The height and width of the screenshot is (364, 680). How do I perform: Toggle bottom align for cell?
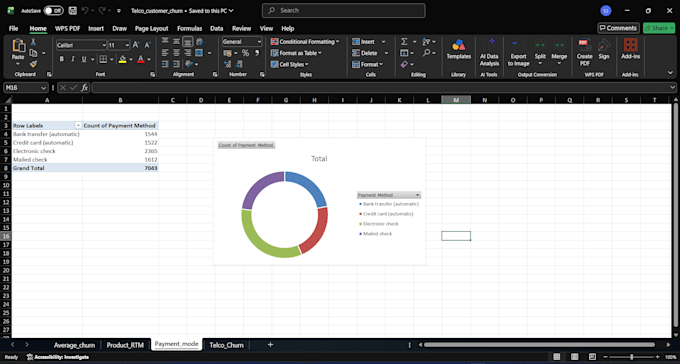(x=187, y=42)
